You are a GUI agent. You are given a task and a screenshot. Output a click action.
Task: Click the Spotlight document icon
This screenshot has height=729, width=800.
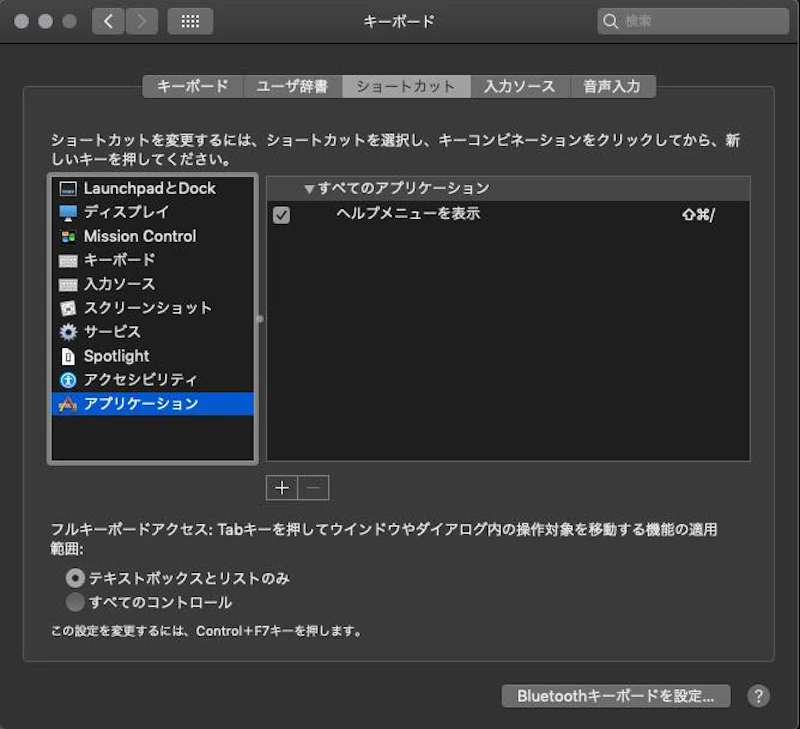coord(68,356)
